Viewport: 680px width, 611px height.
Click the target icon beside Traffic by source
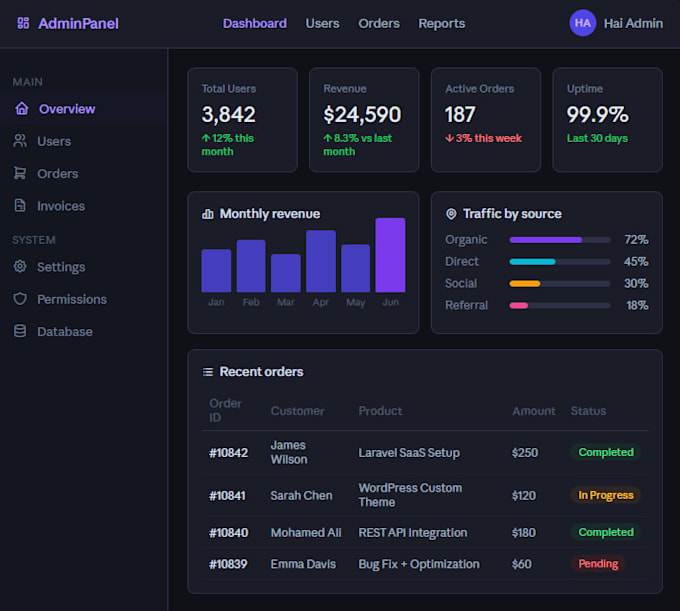[x=451, y=214]
